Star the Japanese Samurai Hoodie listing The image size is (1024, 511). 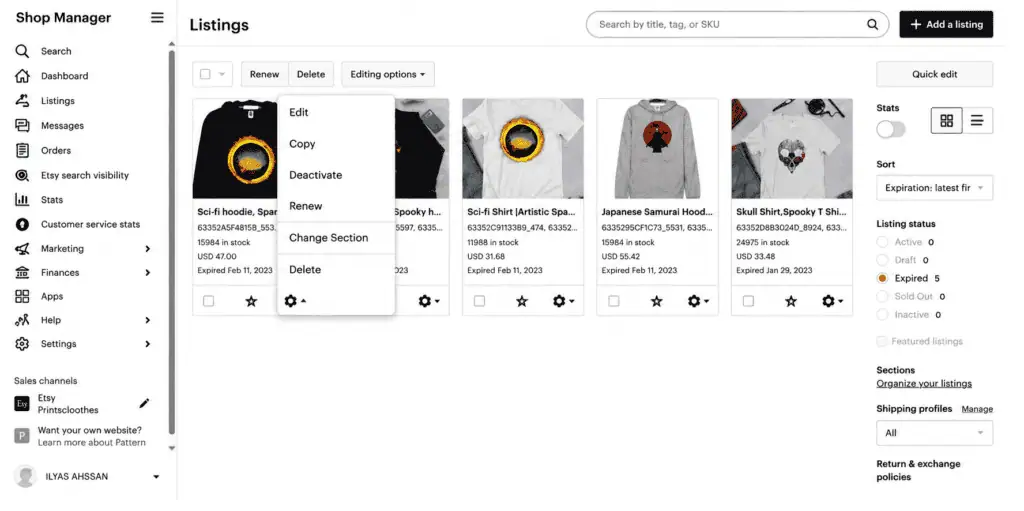coord(656,301)
